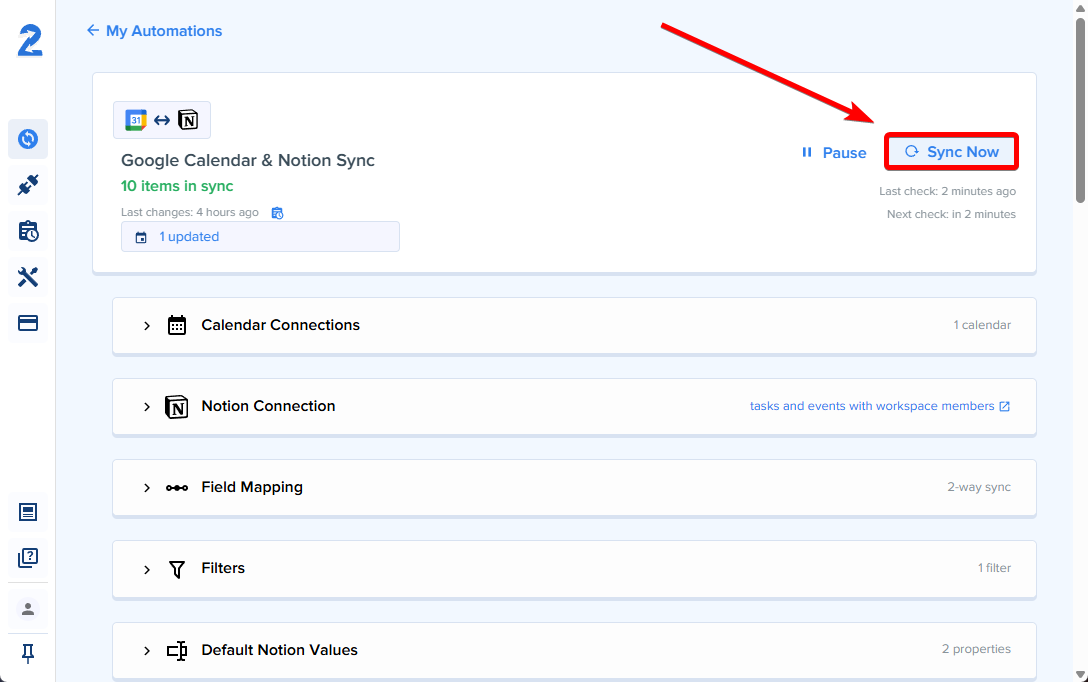Open the calendar clock sidebar icon
The image size is (1088, 682).
click(x=28, y=231)
